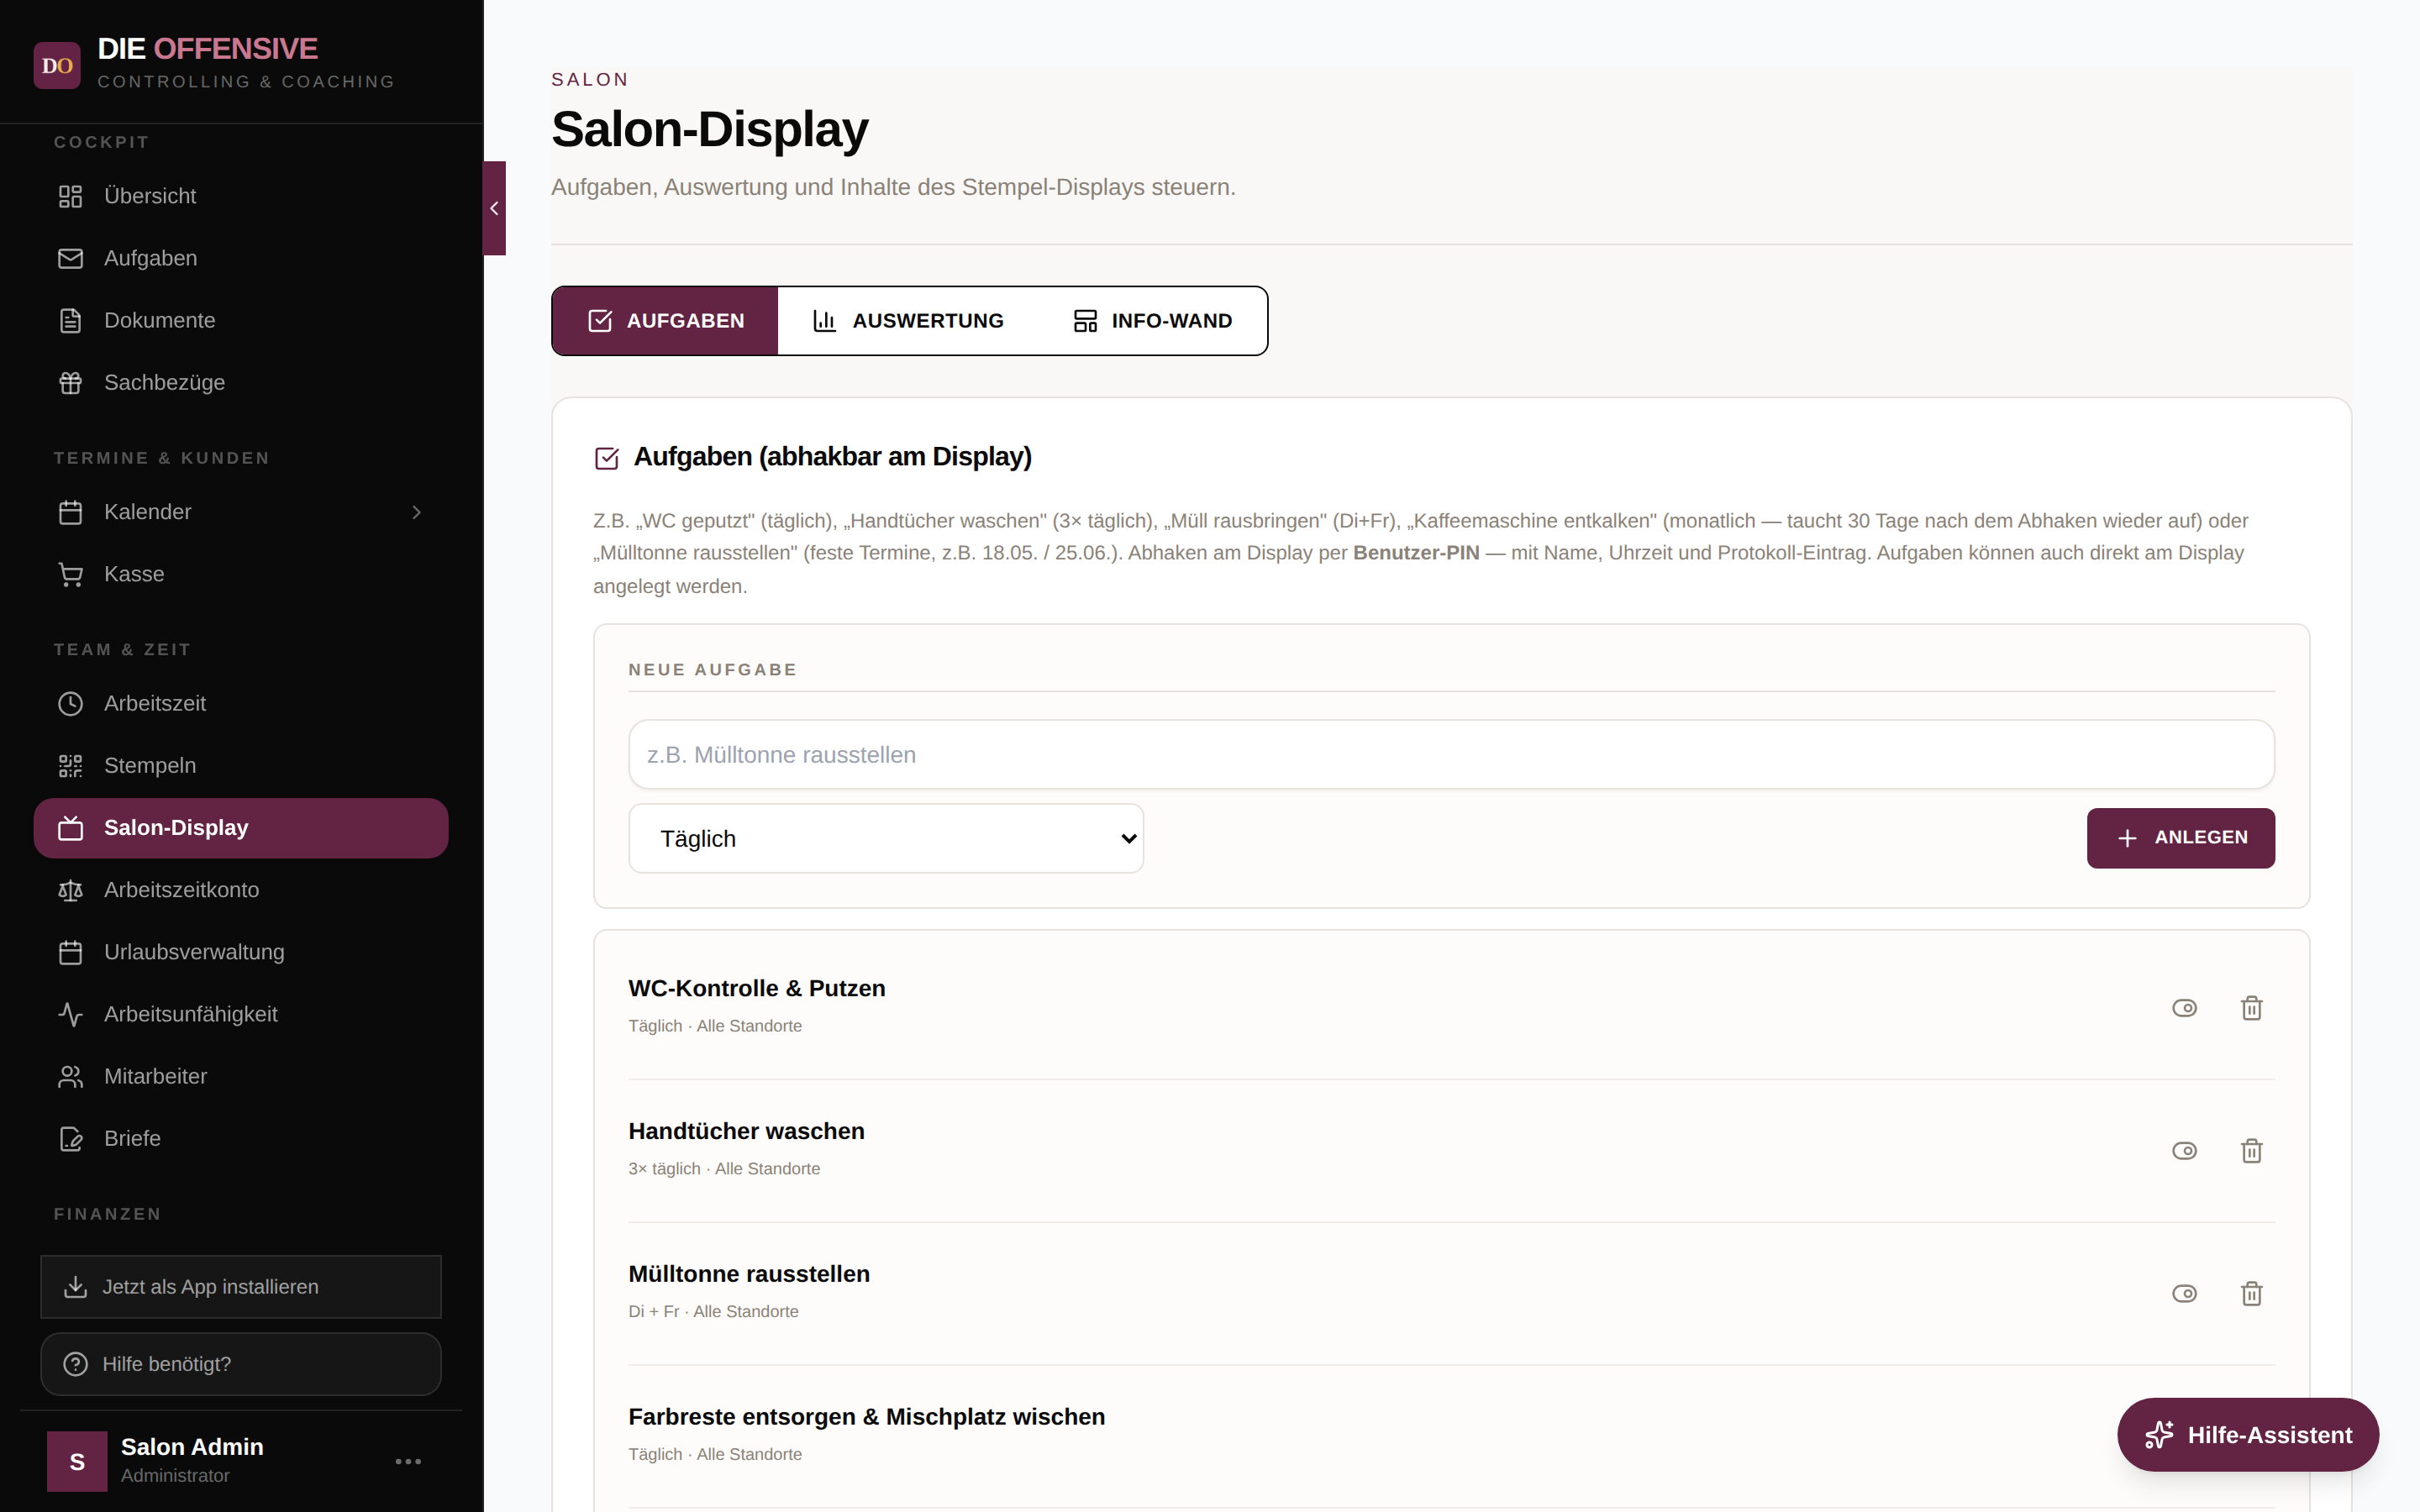Click the Arbeitszeit clock icon
This screenshot has height=1512, width=2420.
(70, 704)
